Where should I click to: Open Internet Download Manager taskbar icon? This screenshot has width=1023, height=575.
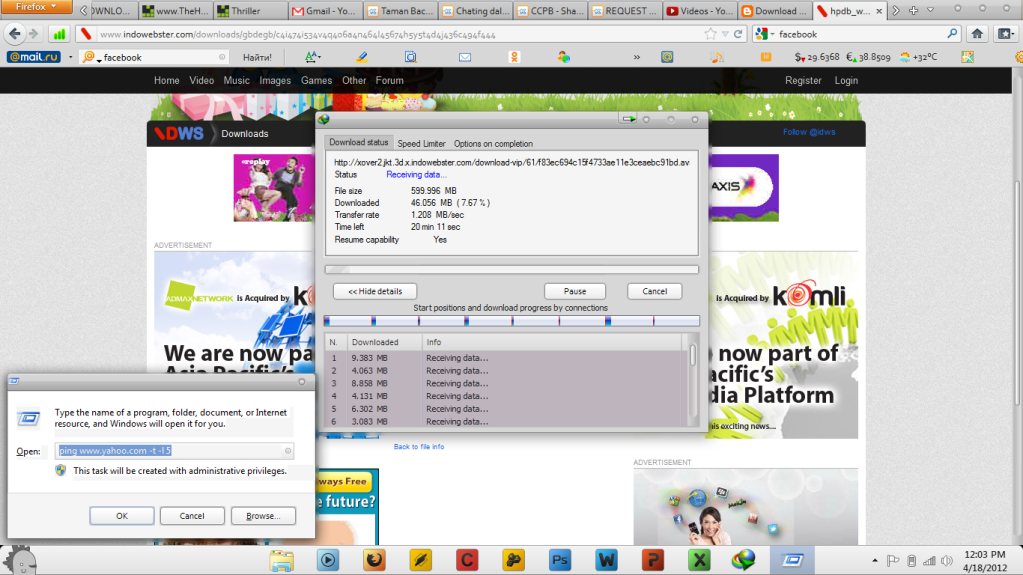pos(744,560)
